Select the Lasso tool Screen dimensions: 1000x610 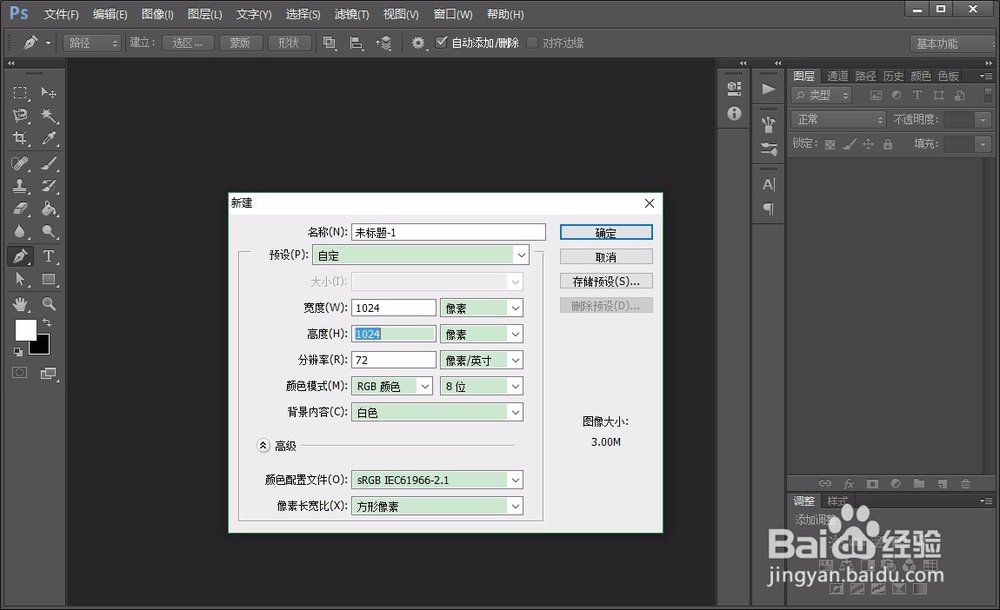pos(20,115)
